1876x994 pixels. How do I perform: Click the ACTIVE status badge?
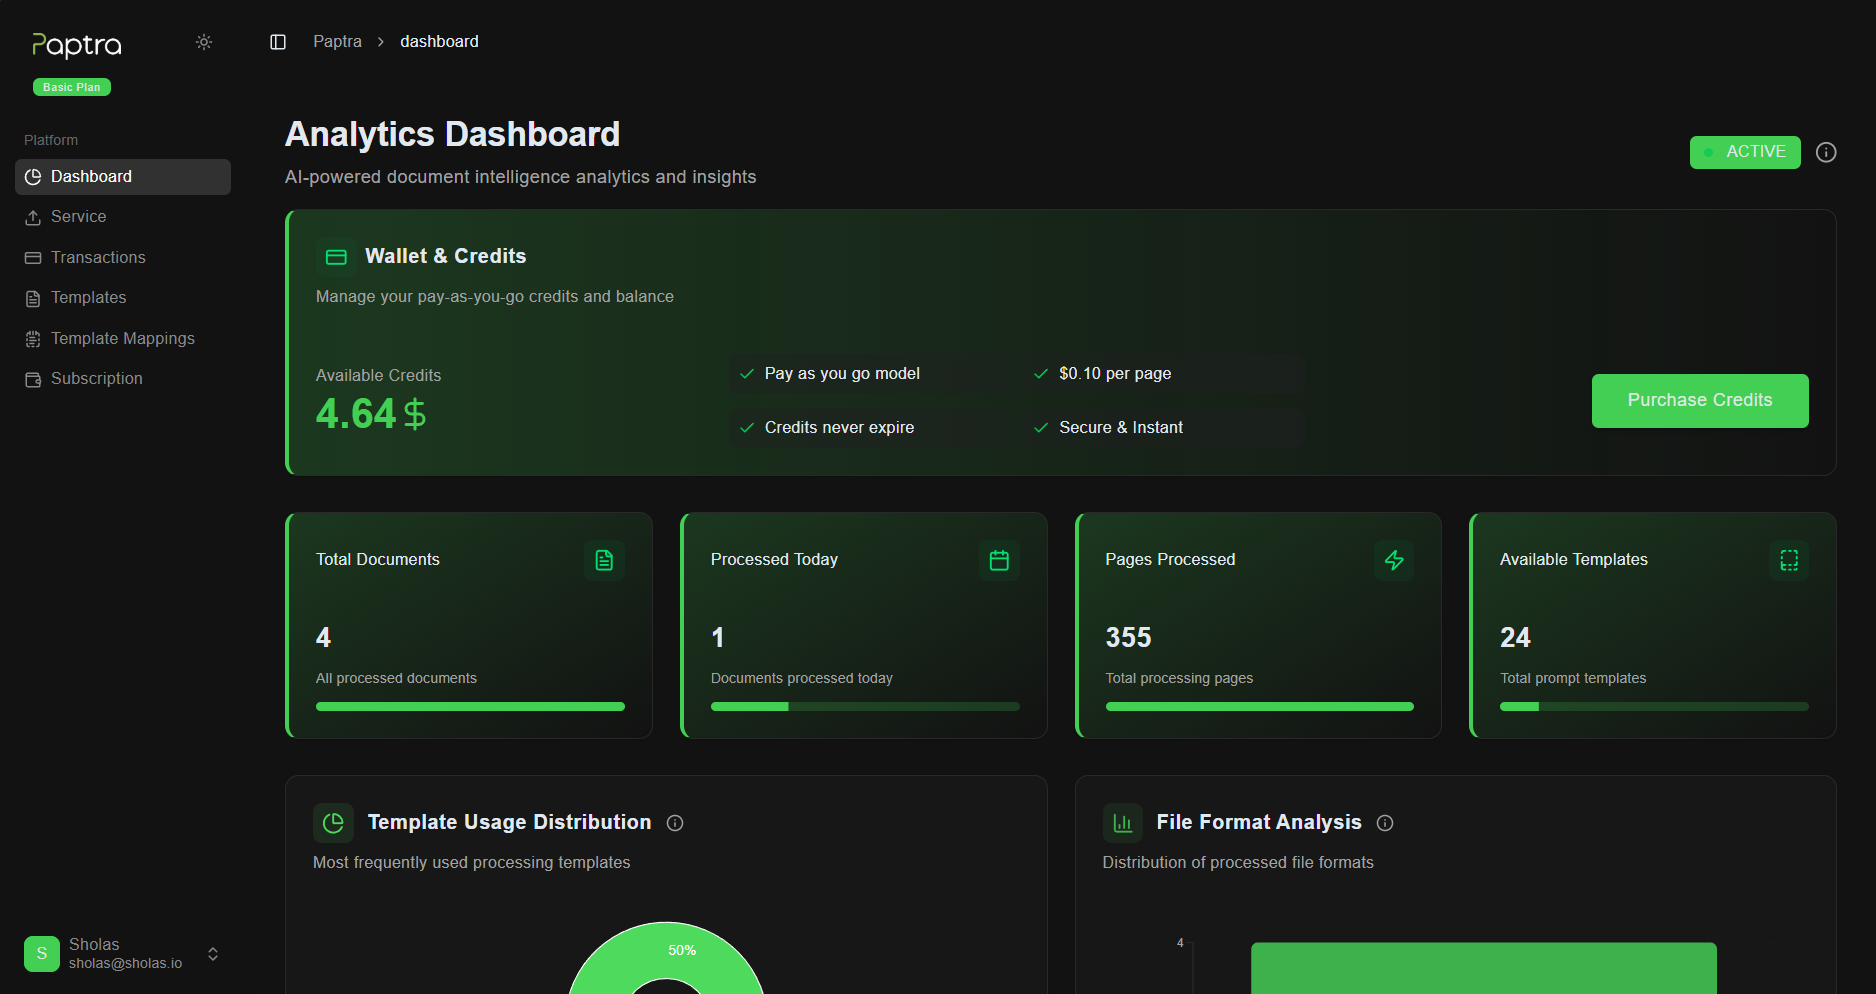point(1745,152)
